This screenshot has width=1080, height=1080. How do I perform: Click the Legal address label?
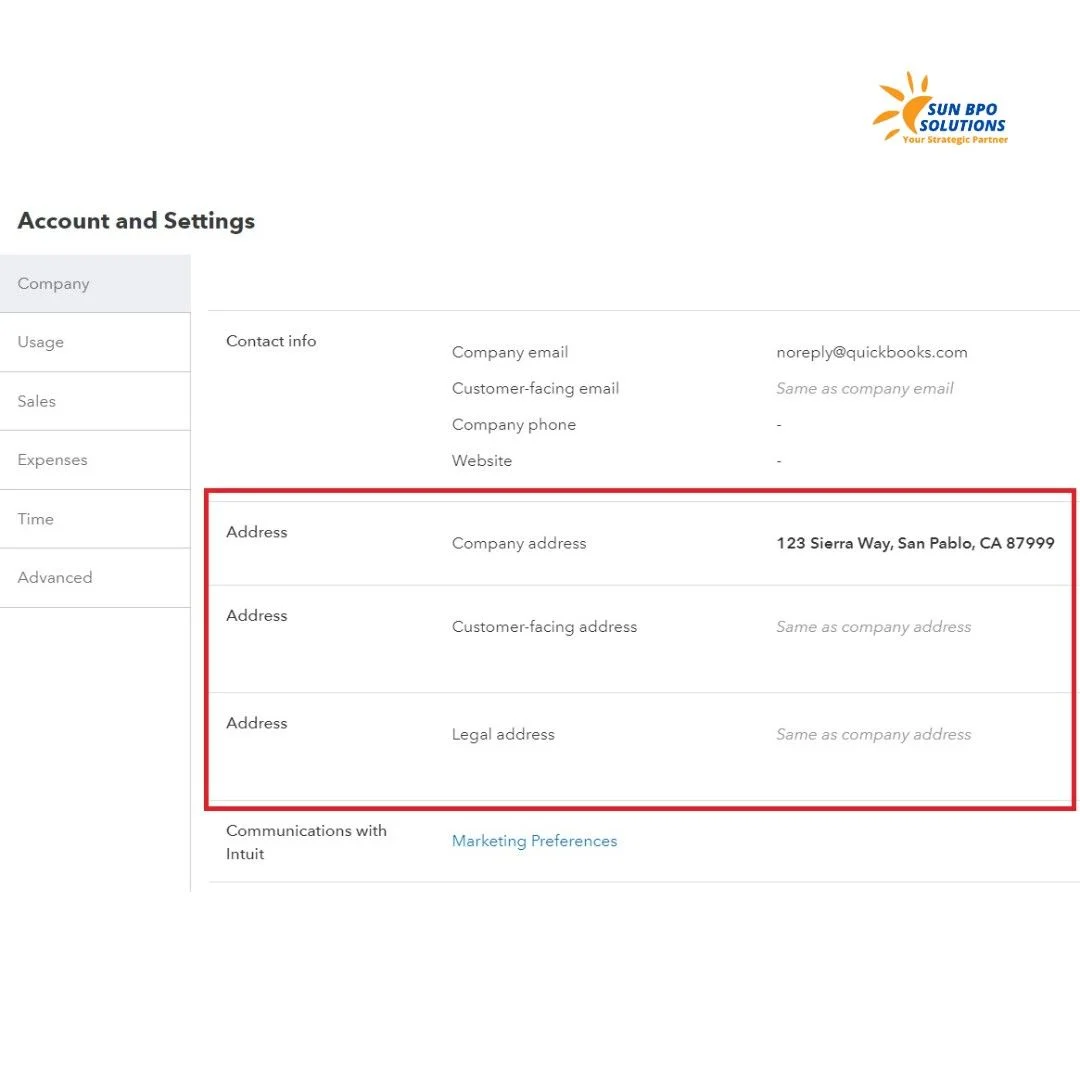(x=503, y=734)
